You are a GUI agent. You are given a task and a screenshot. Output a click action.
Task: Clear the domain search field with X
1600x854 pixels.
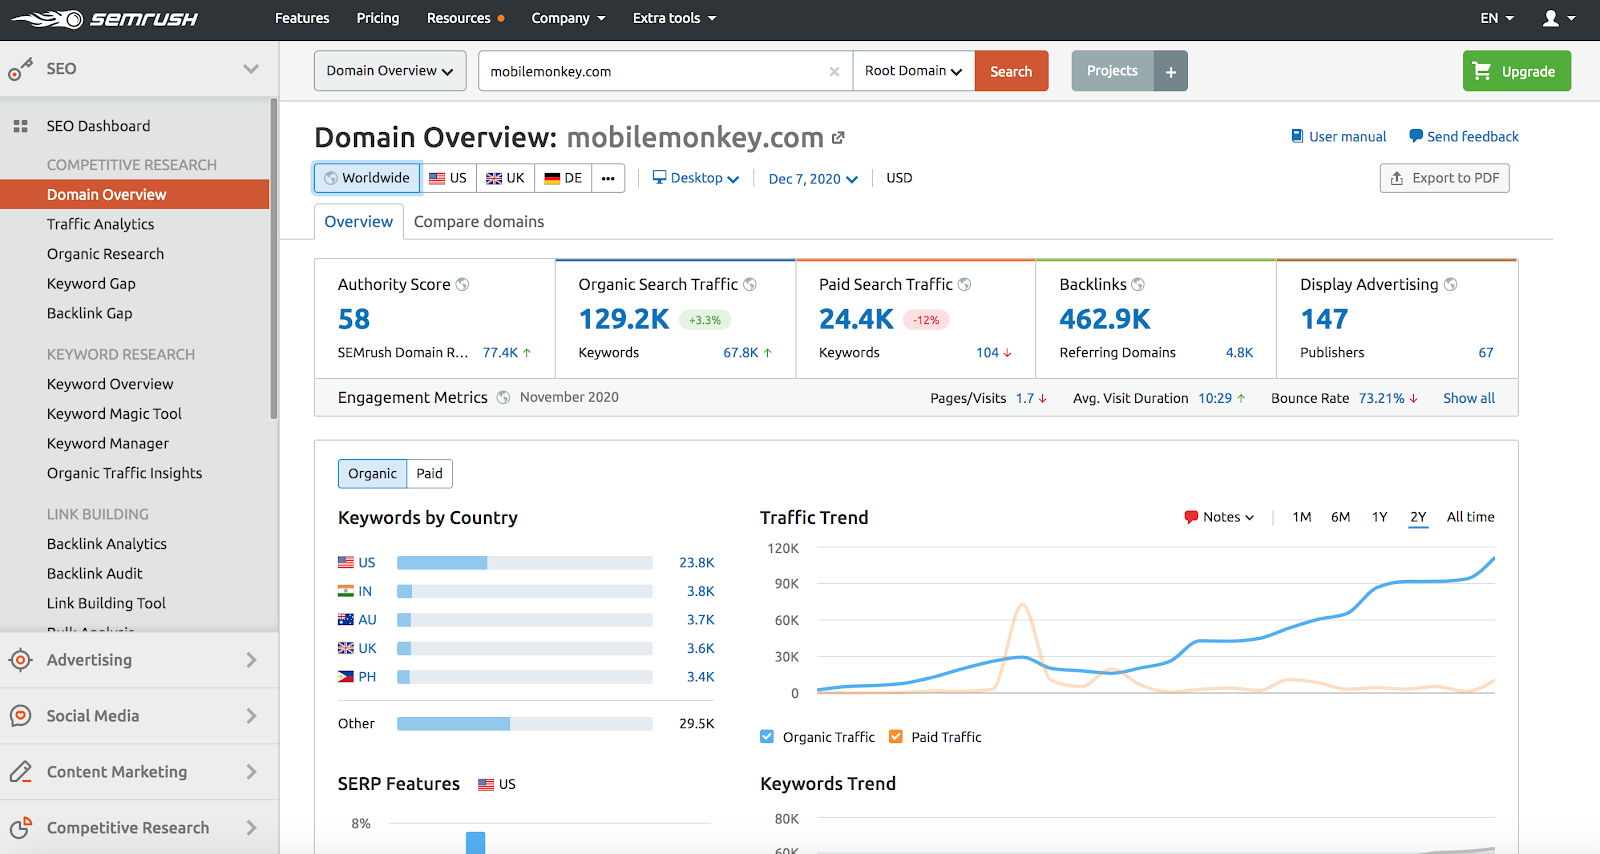[834, 72]
